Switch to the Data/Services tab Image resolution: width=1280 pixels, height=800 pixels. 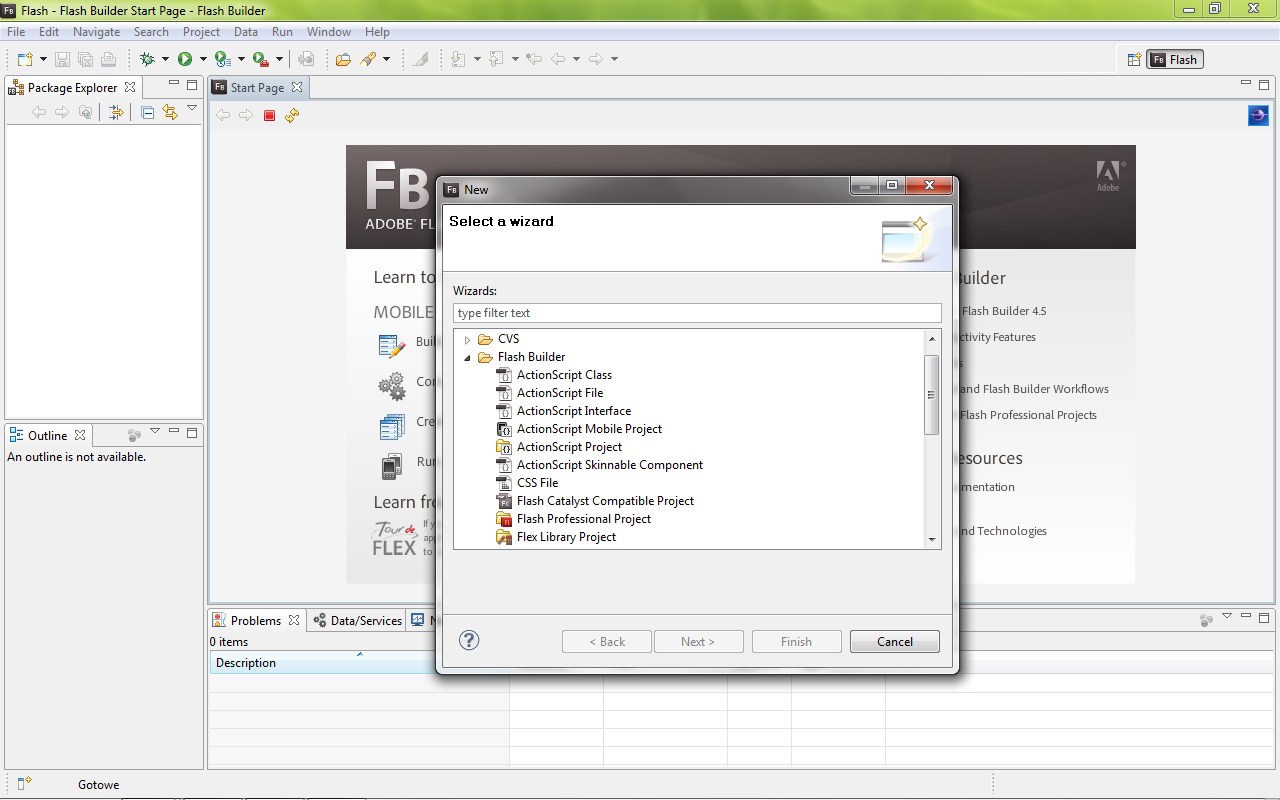[357, 621]
